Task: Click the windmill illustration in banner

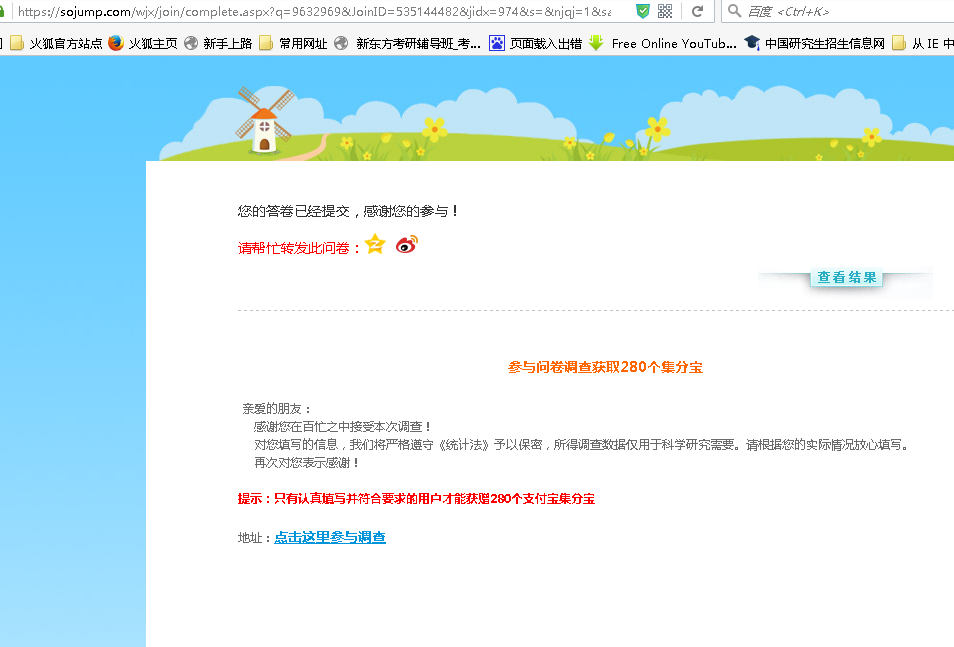Action: 265,120
